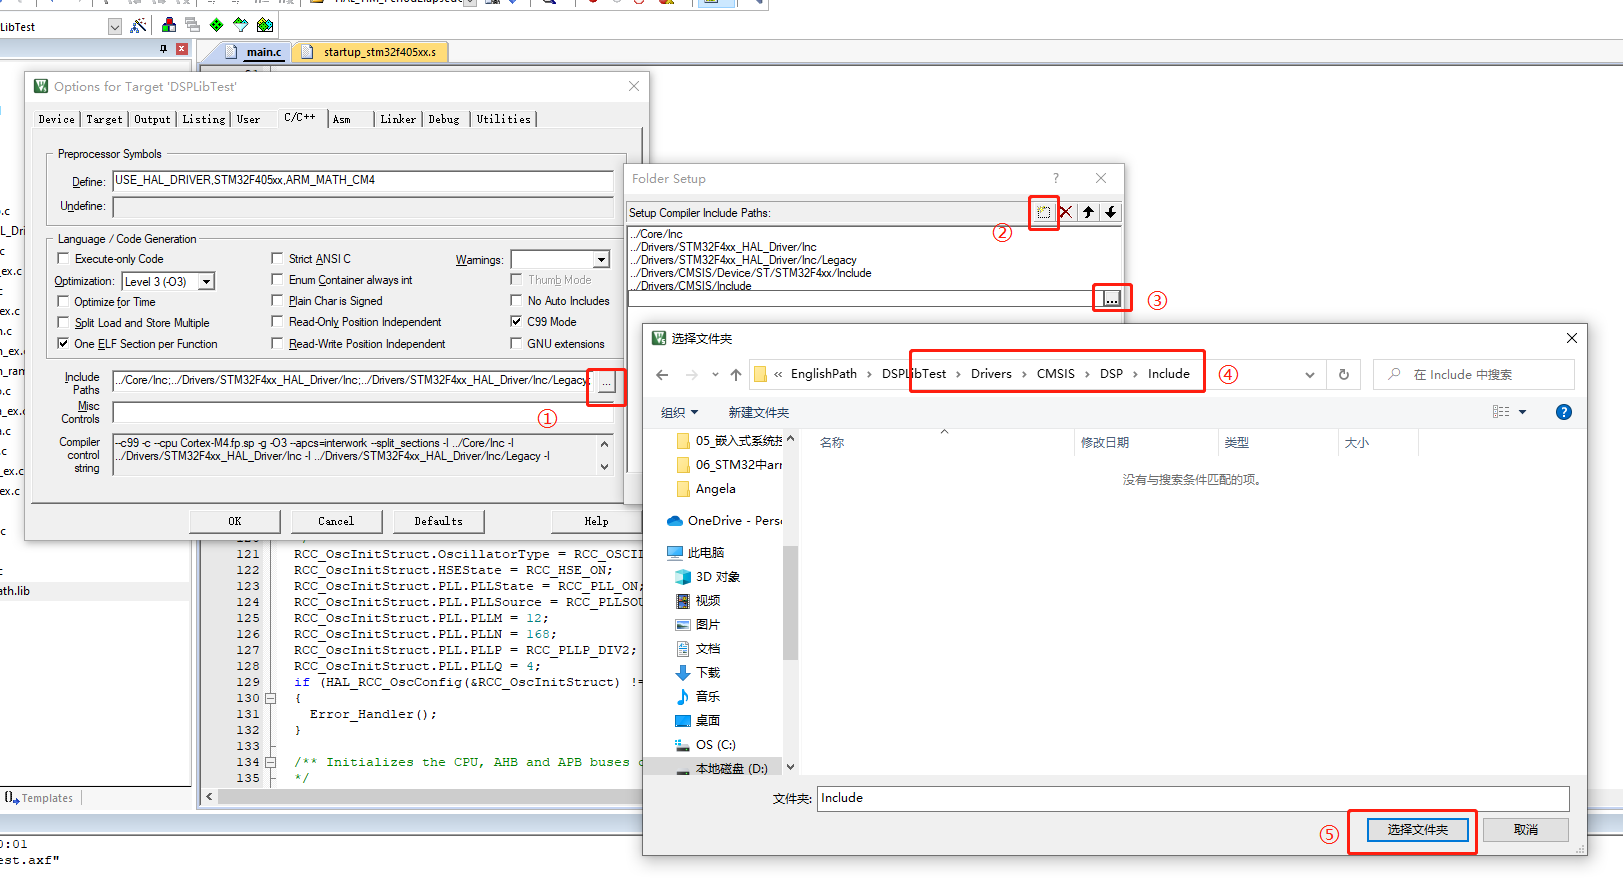Viewport: 1623px width, 884px height.
Task: Switch to the Debug tab
Action: click(x=444, y=119)
